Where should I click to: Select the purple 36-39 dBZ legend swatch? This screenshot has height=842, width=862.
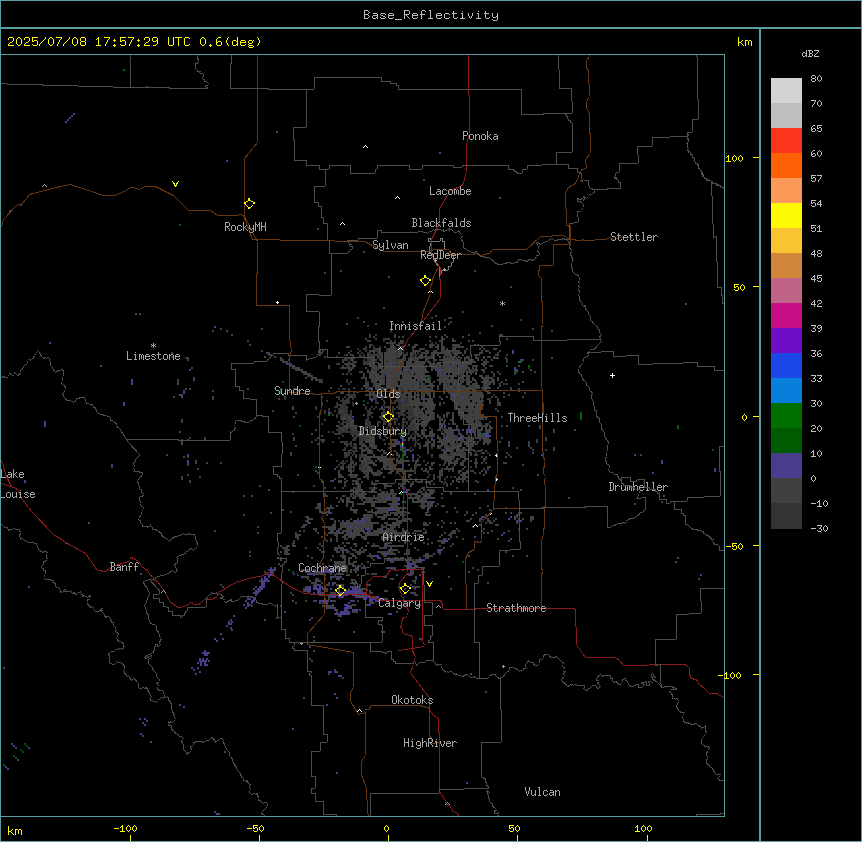click(x=786, y=341)
